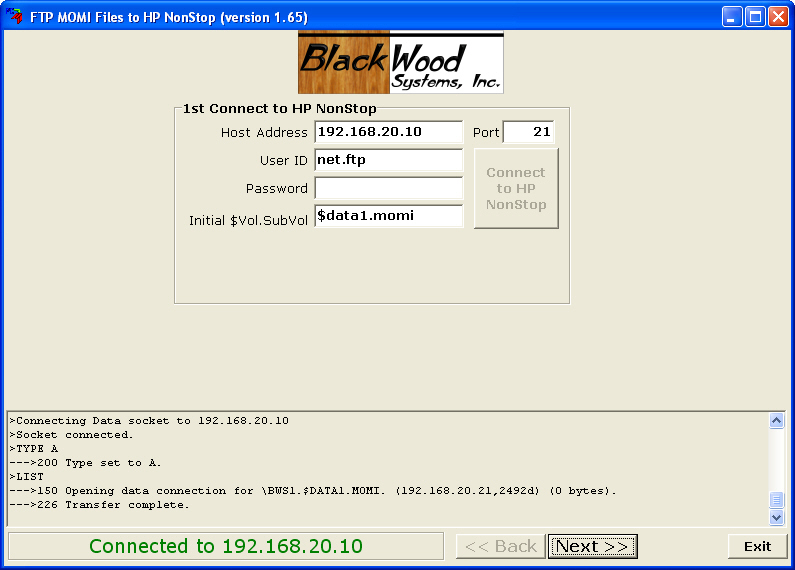Click the BlackWood Systems logo
This screenshot has height=570, width=795.
[401, 63]
